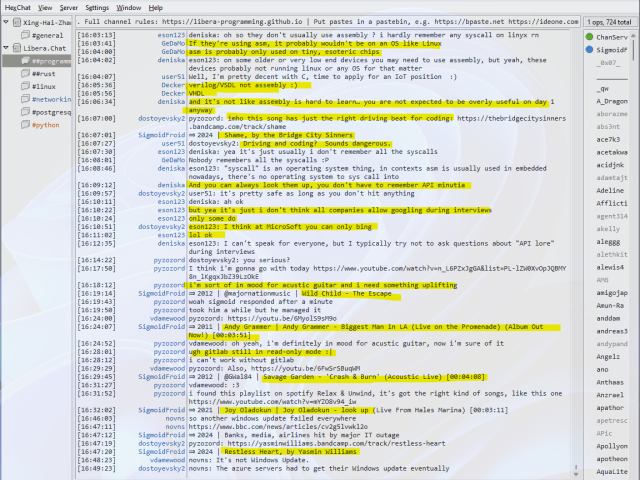
Task: Select user A_Dragon in the user list
Action: pyautogui.click(x=612, y=101)
